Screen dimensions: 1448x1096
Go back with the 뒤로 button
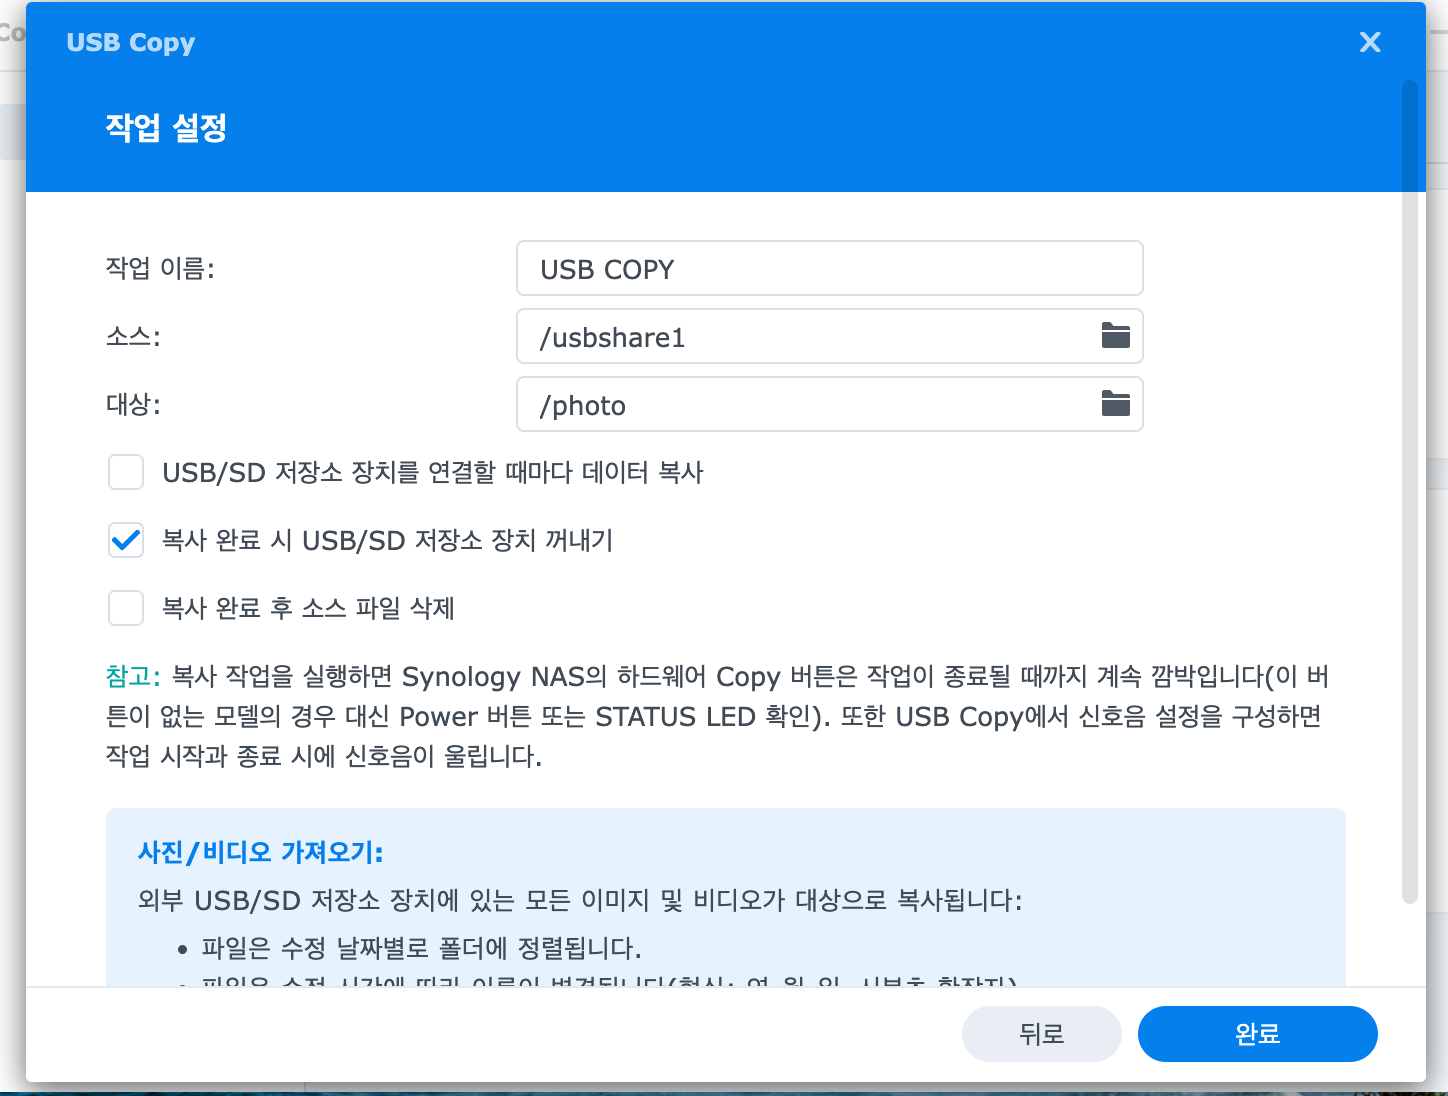point(1041,1034)
